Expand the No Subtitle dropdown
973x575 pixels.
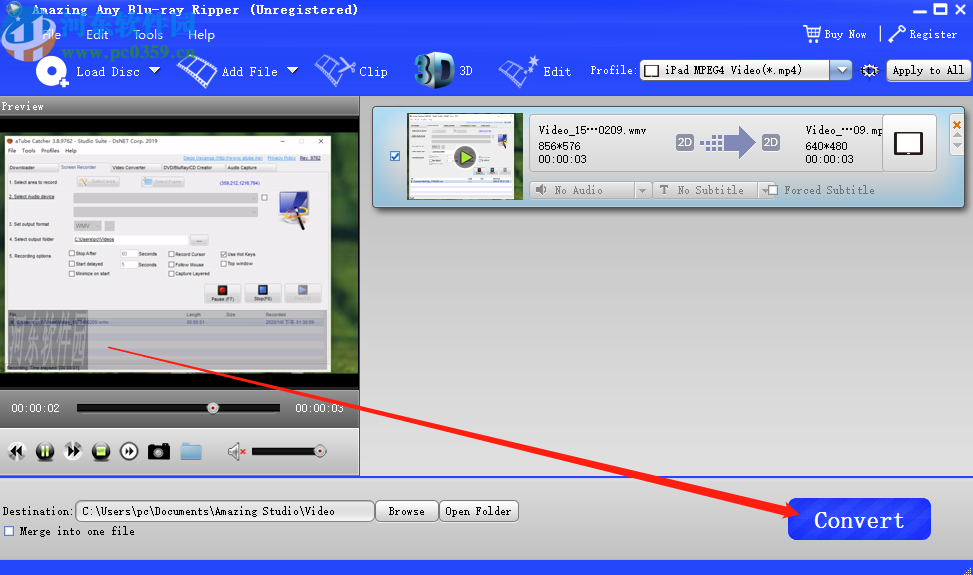coord(763,190)
